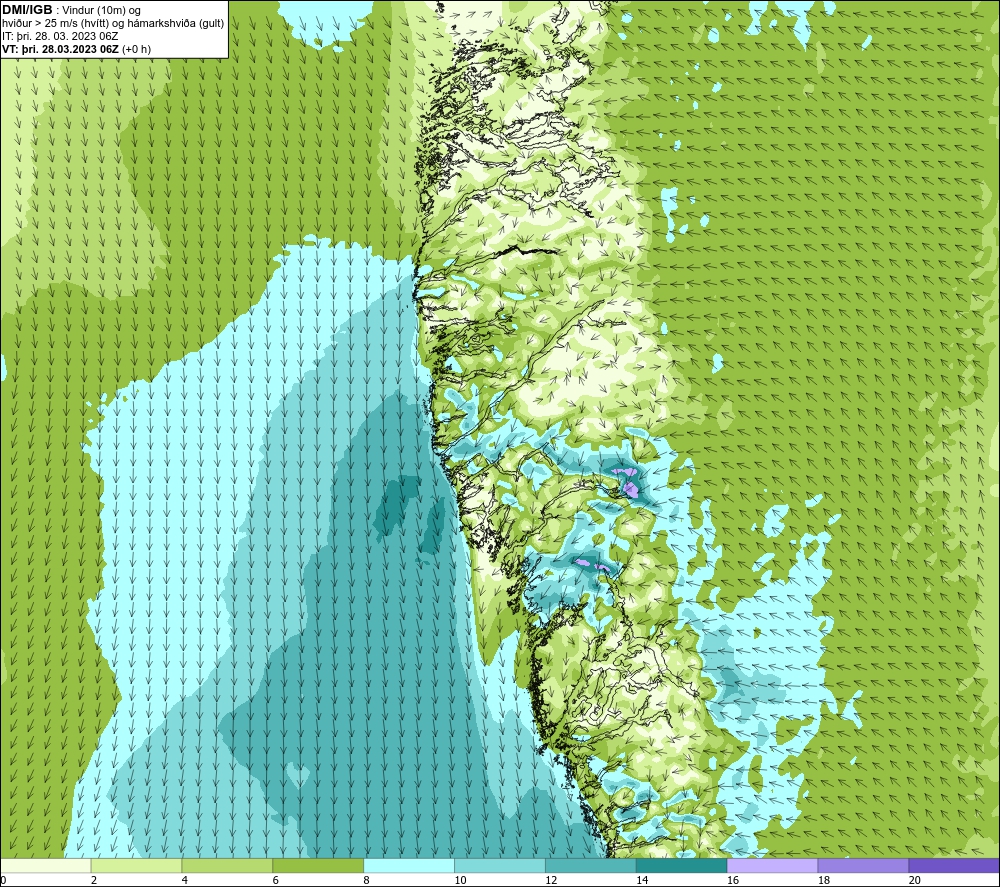Image resolution: width=1000 pixels, height=887 pixels.
Task: Click the legend label '16'
Action: point(733,880)
